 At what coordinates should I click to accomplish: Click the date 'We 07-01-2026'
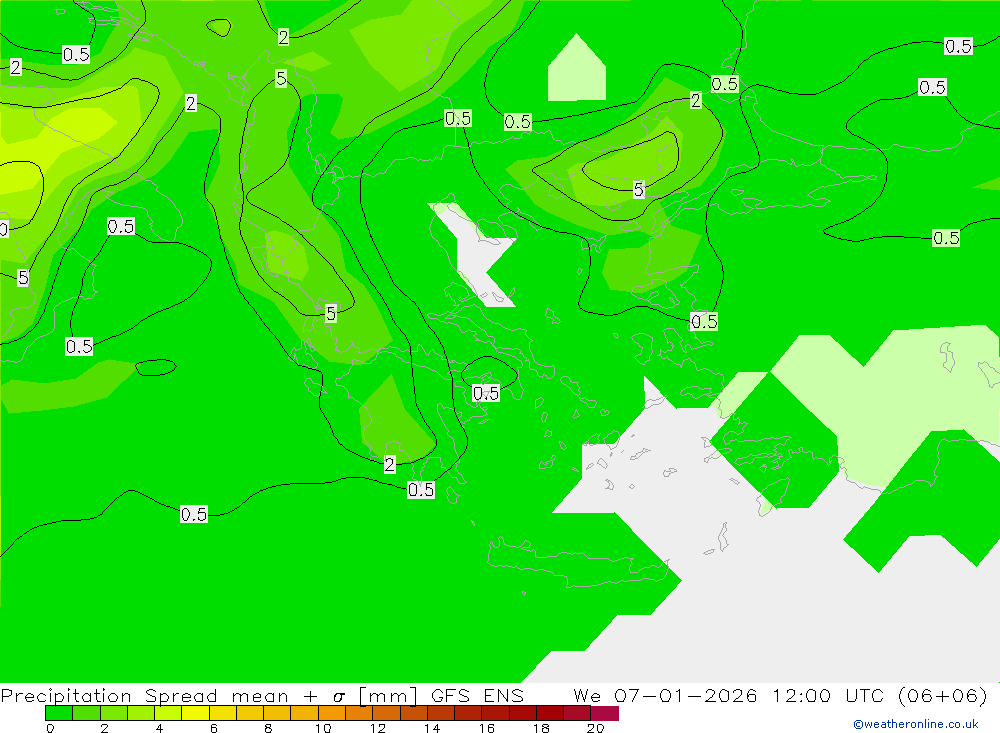[x=665, y=695]
